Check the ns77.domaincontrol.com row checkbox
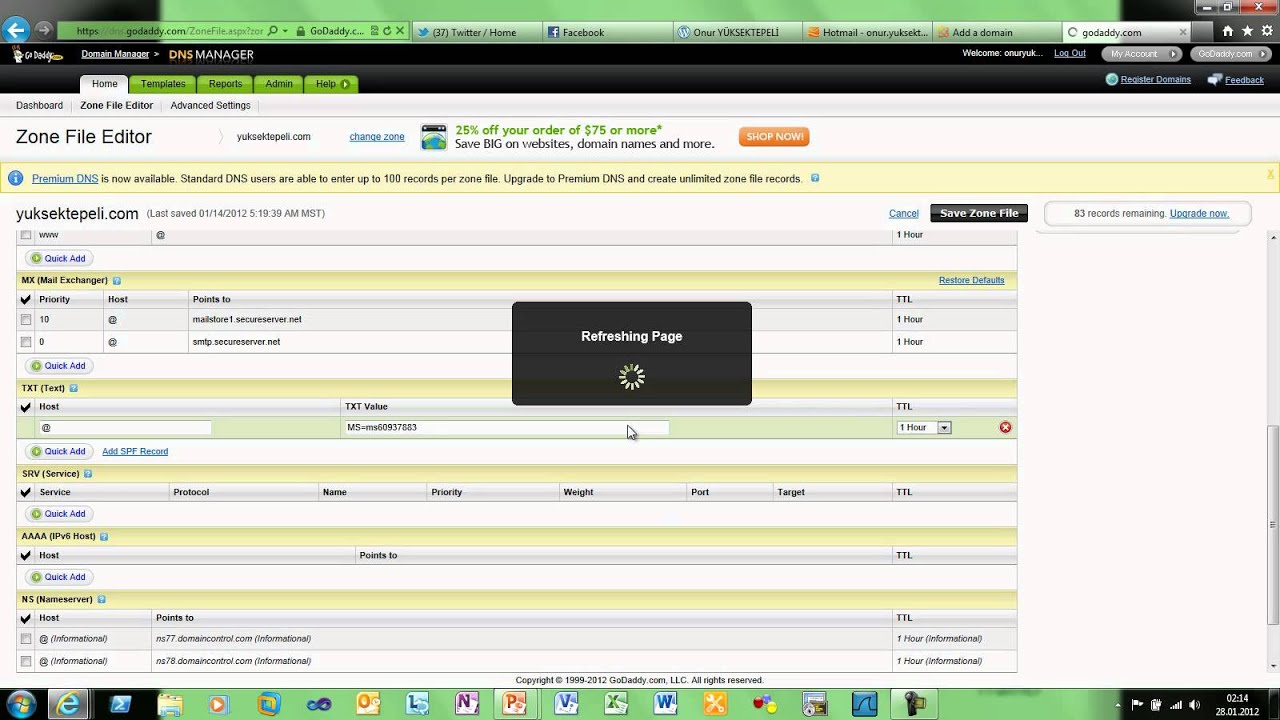This screenshot has width=1280, height=720. [x=26, y=639]
